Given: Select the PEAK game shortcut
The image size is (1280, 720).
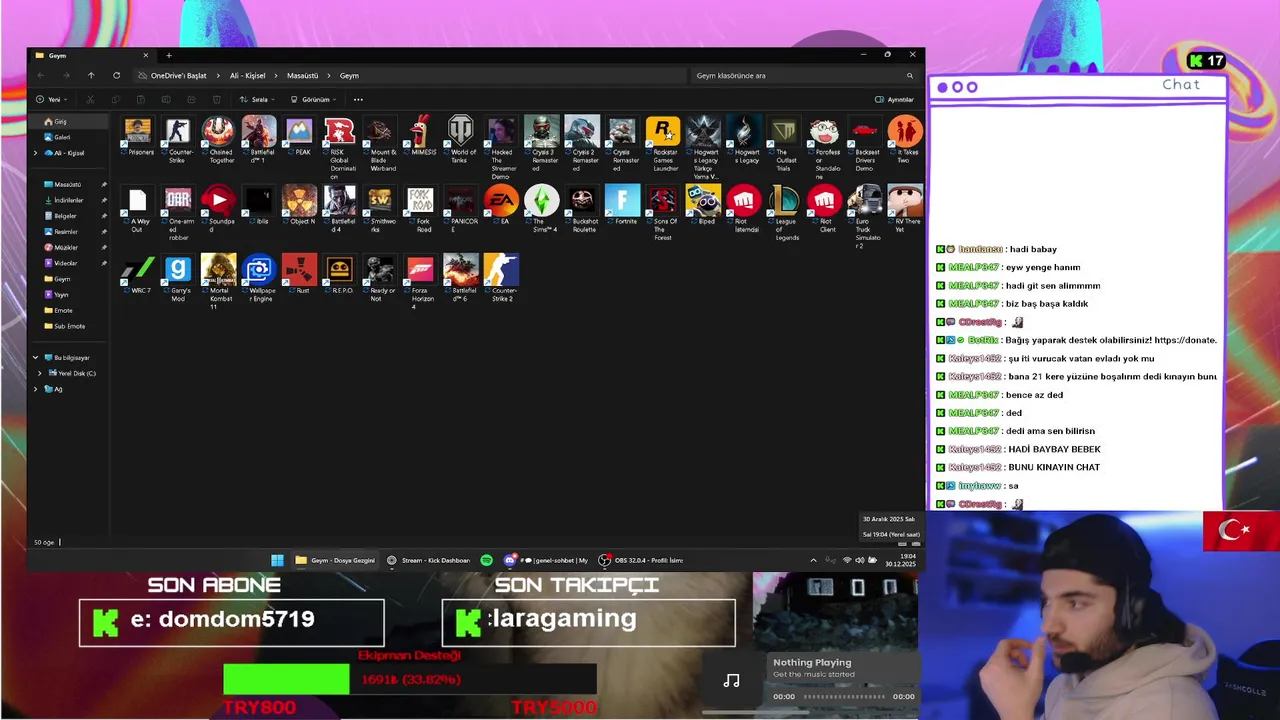Looking at the screenshot, I should [299, 137].
